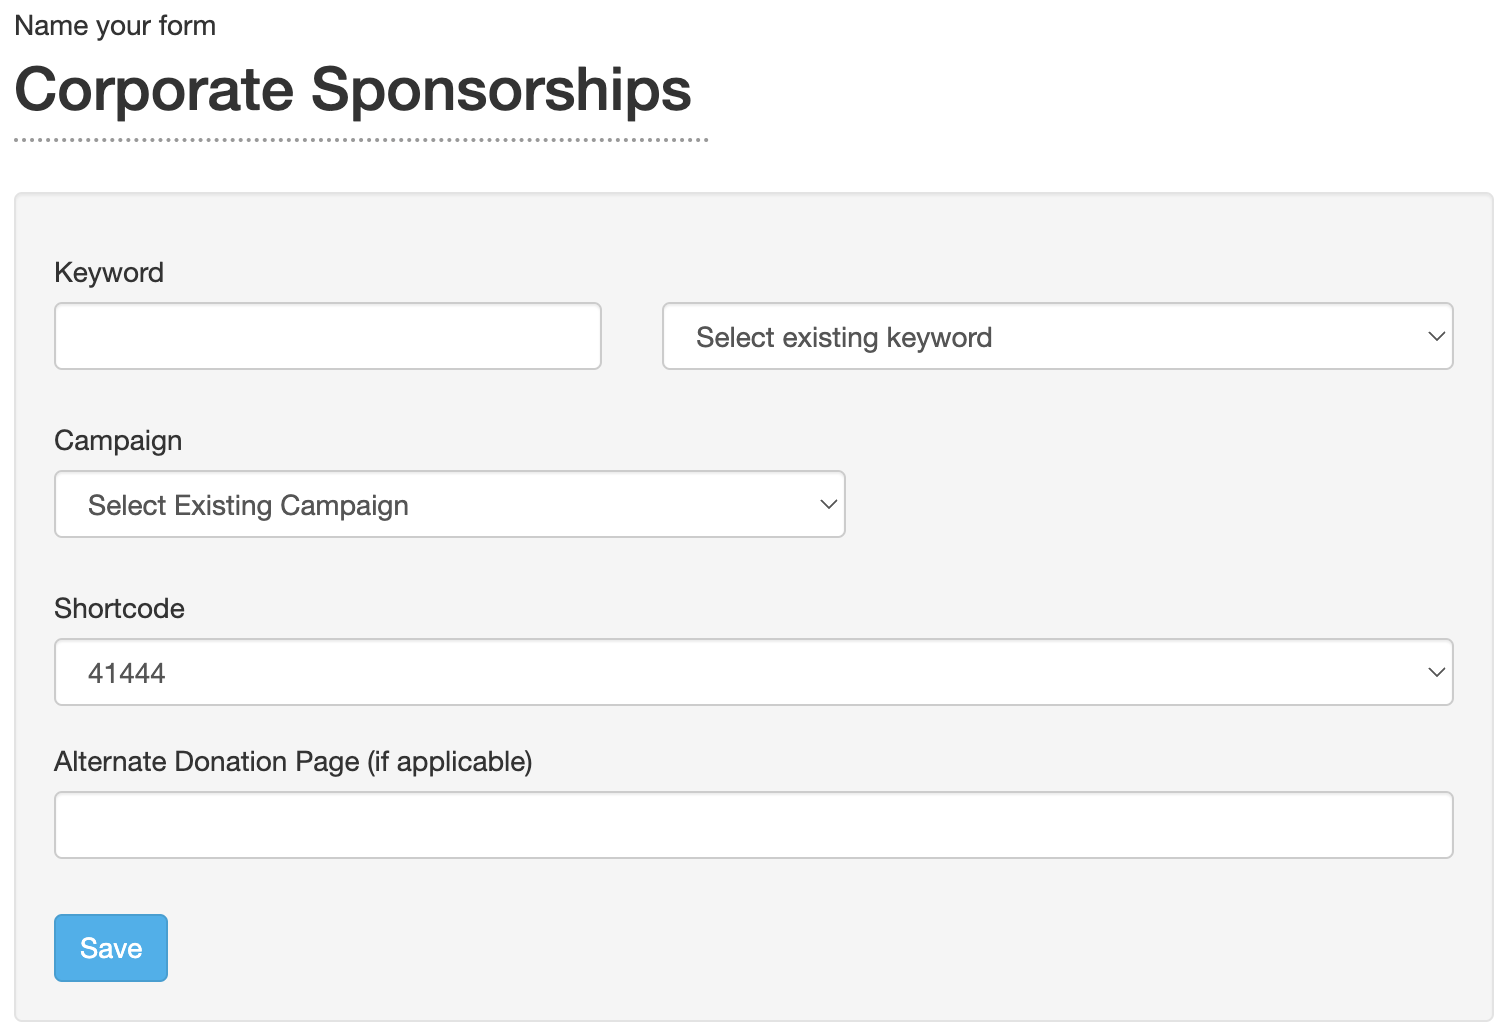Open the Select Existing Campaign dropdown
The height and width of the screenshot is (1026, 1502).
pos(449,504)
